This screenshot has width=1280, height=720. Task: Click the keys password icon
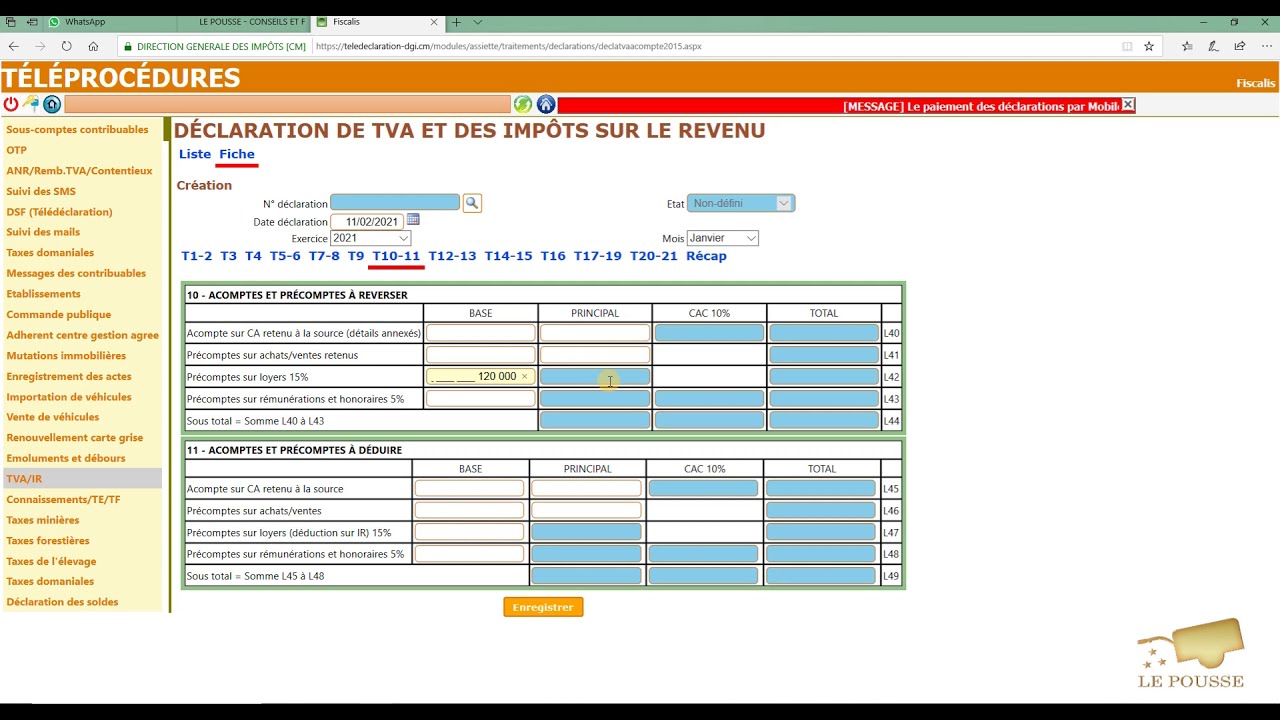point(31,104)
